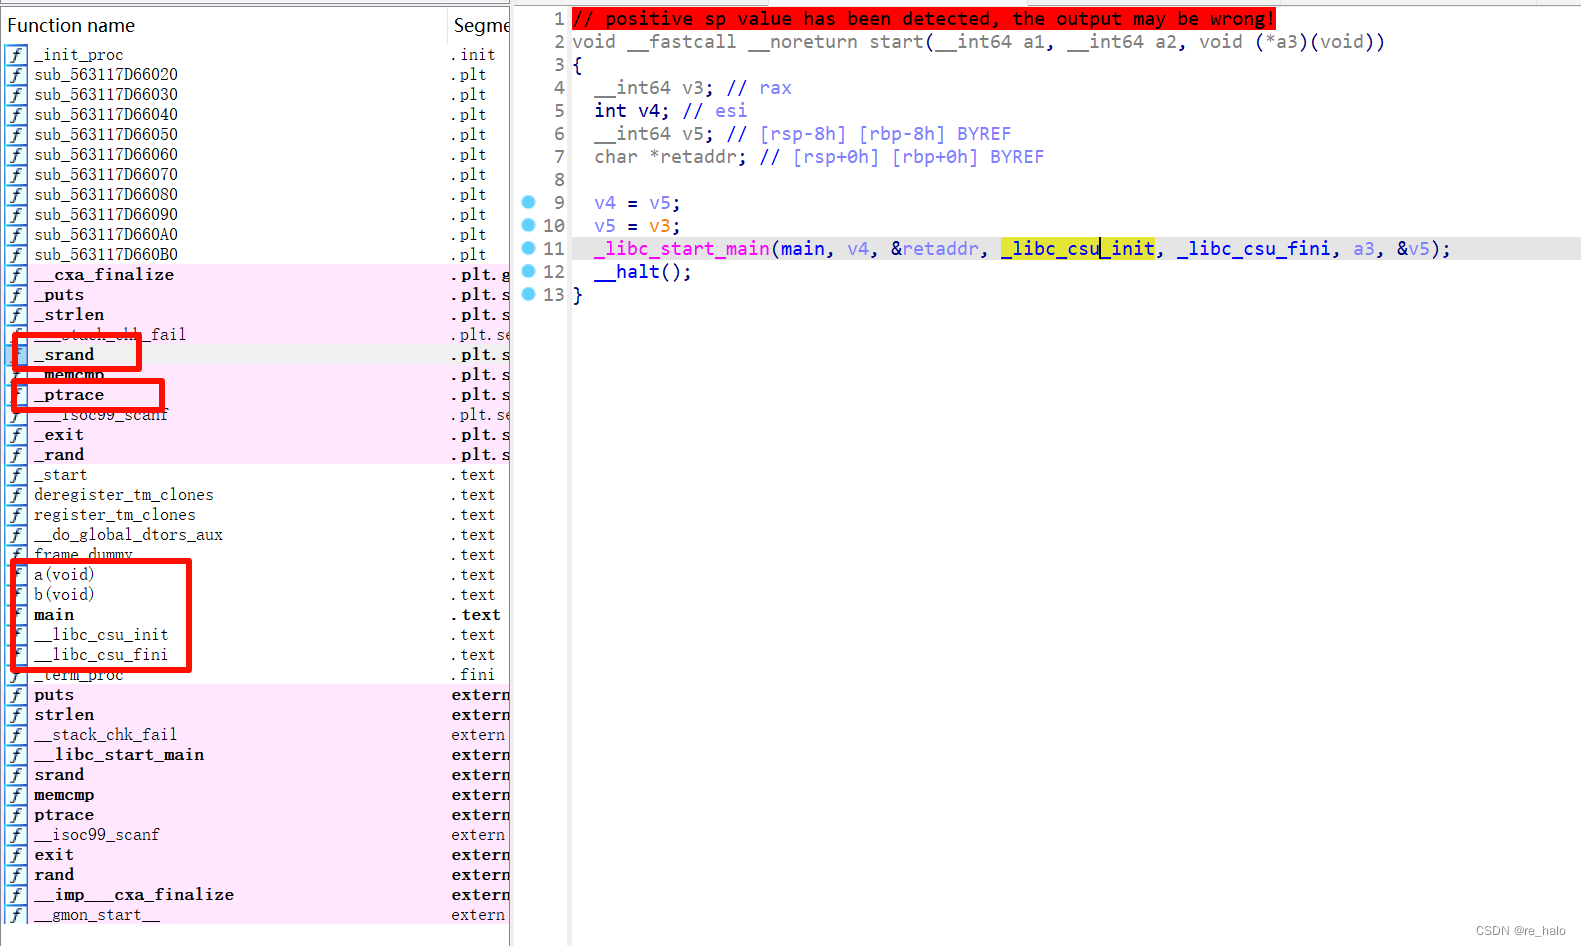Click function icon beside extern rand
The height and width of the screenshot is (946, 1581).
16,875
